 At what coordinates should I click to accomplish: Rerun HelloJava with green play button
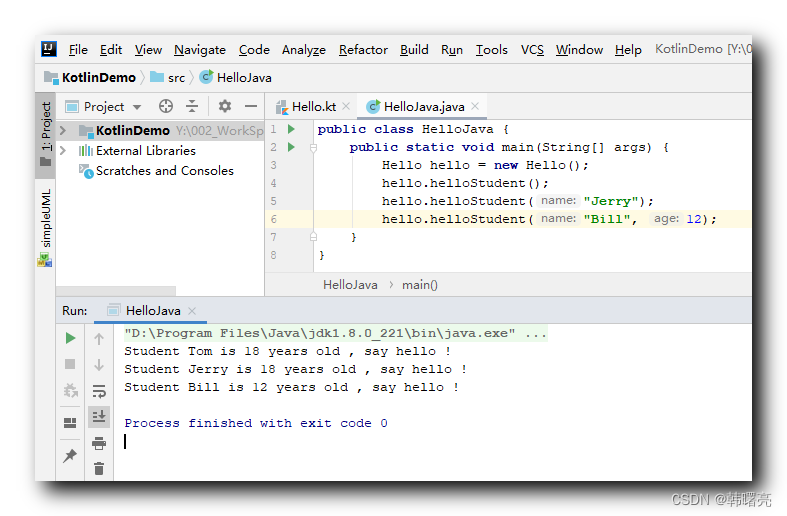point(70,338)
